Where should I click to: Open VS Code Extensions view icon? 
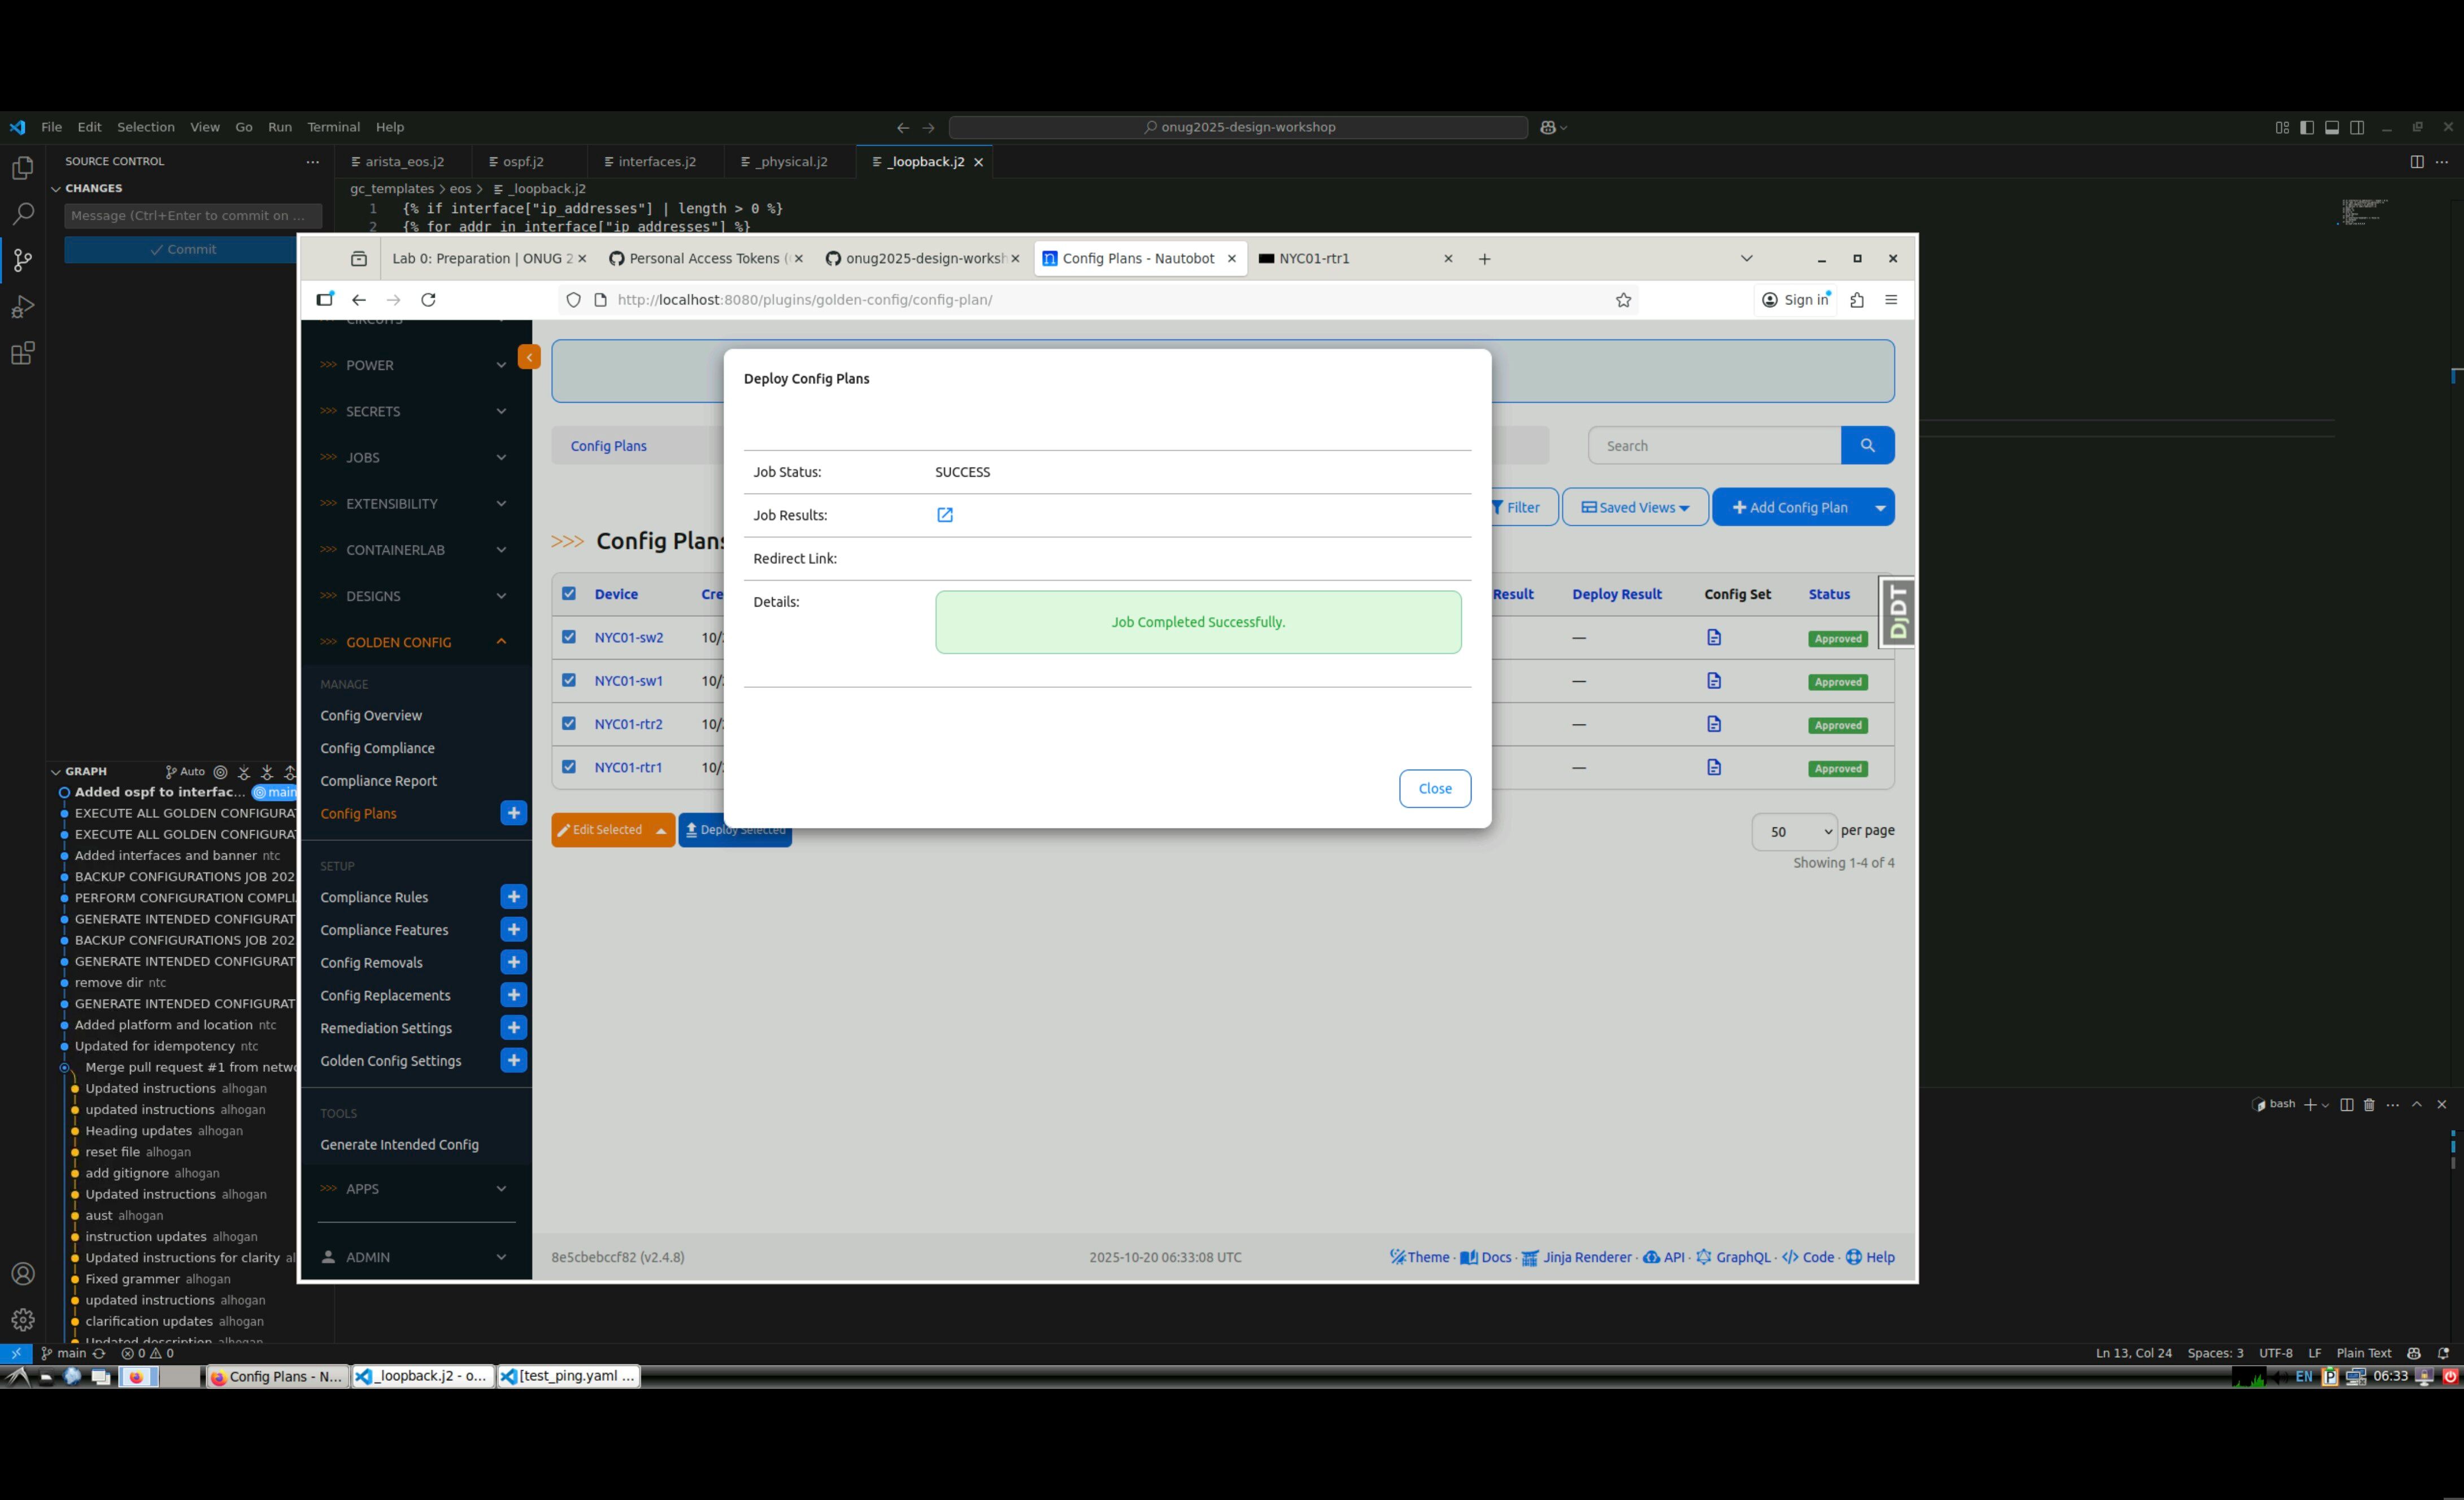22,353
